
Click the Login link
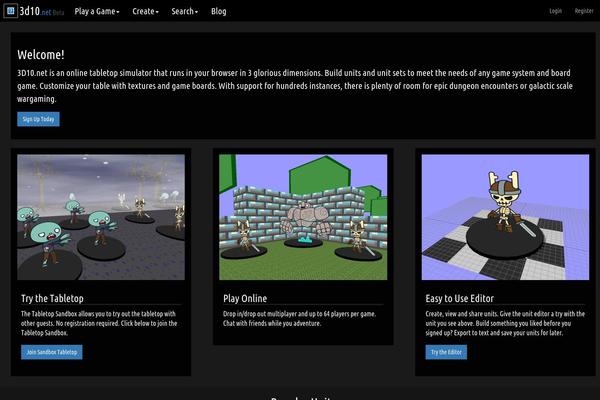point(556,11)
